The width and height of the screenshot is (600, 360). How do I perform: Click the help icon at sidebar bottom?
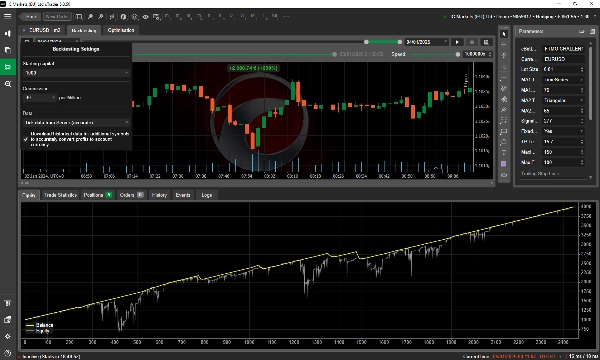click(x=7, y=353)
